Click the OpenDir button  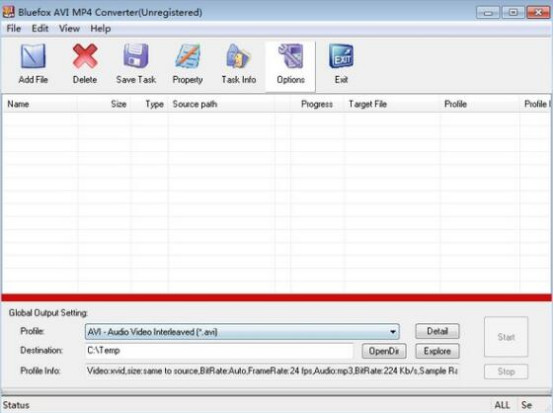(x=384, y=351)
